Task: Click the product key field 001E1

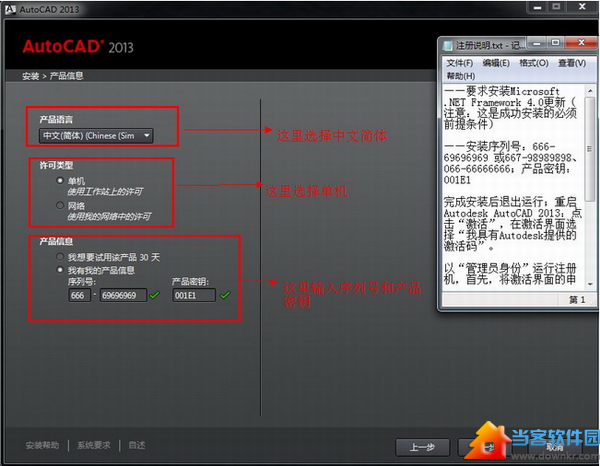Action: tap(194, 295)
